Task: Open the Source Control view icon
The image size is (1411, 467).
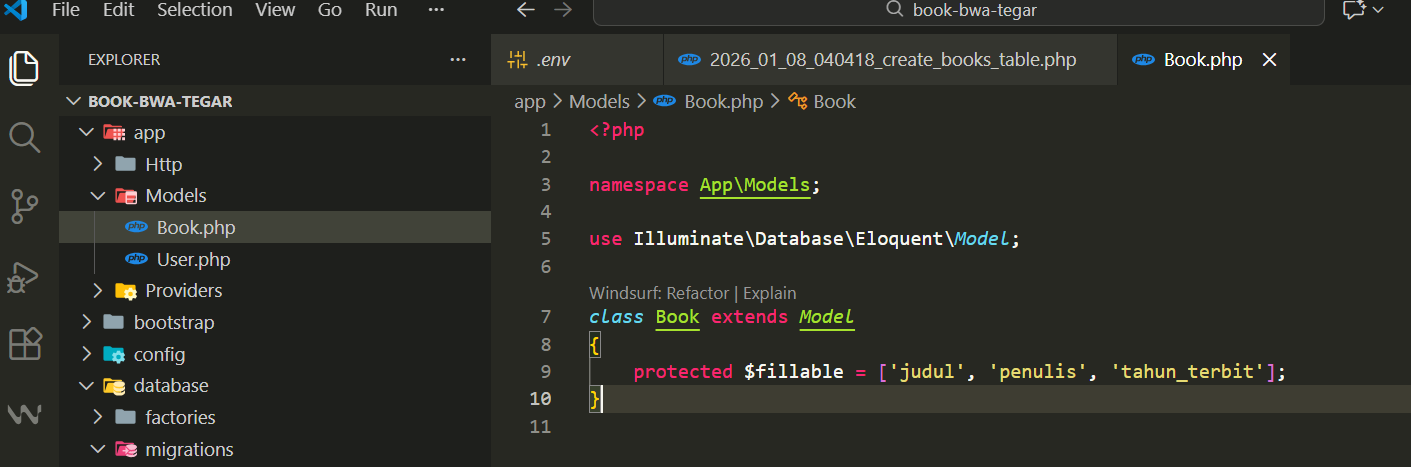Action: click(24, 206)
